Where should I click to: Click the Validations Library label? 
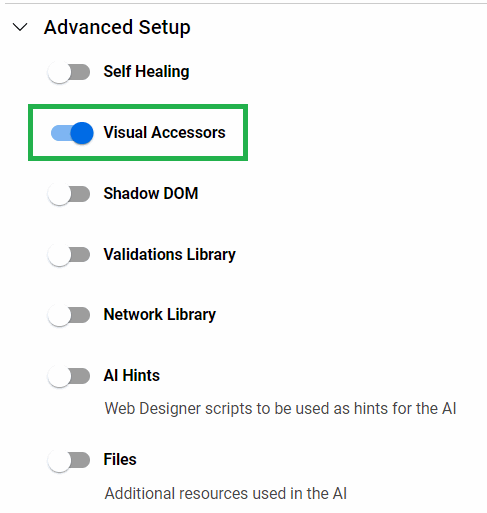(170, 255)
